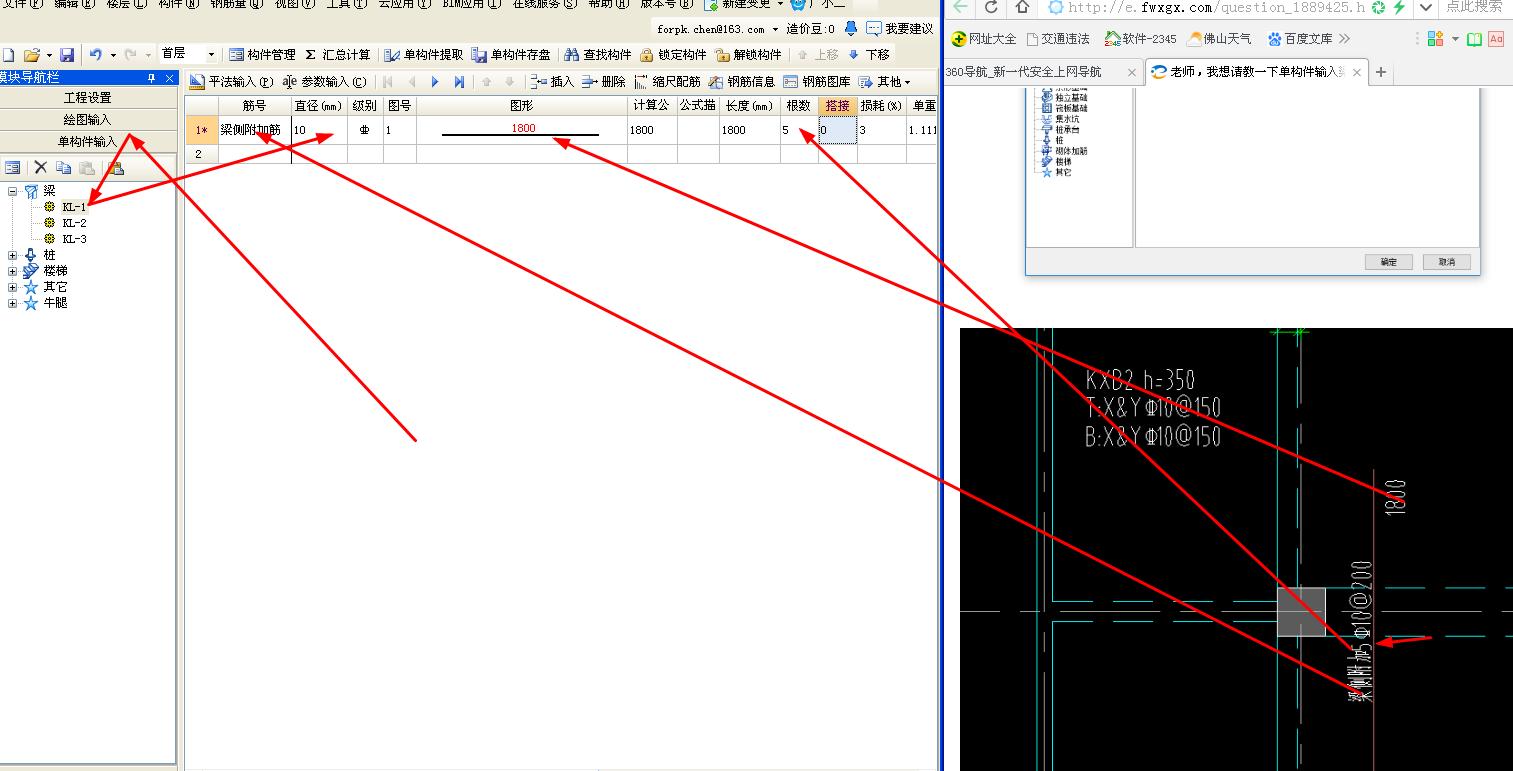
Task: Jump to last record arrow
Action: pyautogui.click(x=459, y=82)
